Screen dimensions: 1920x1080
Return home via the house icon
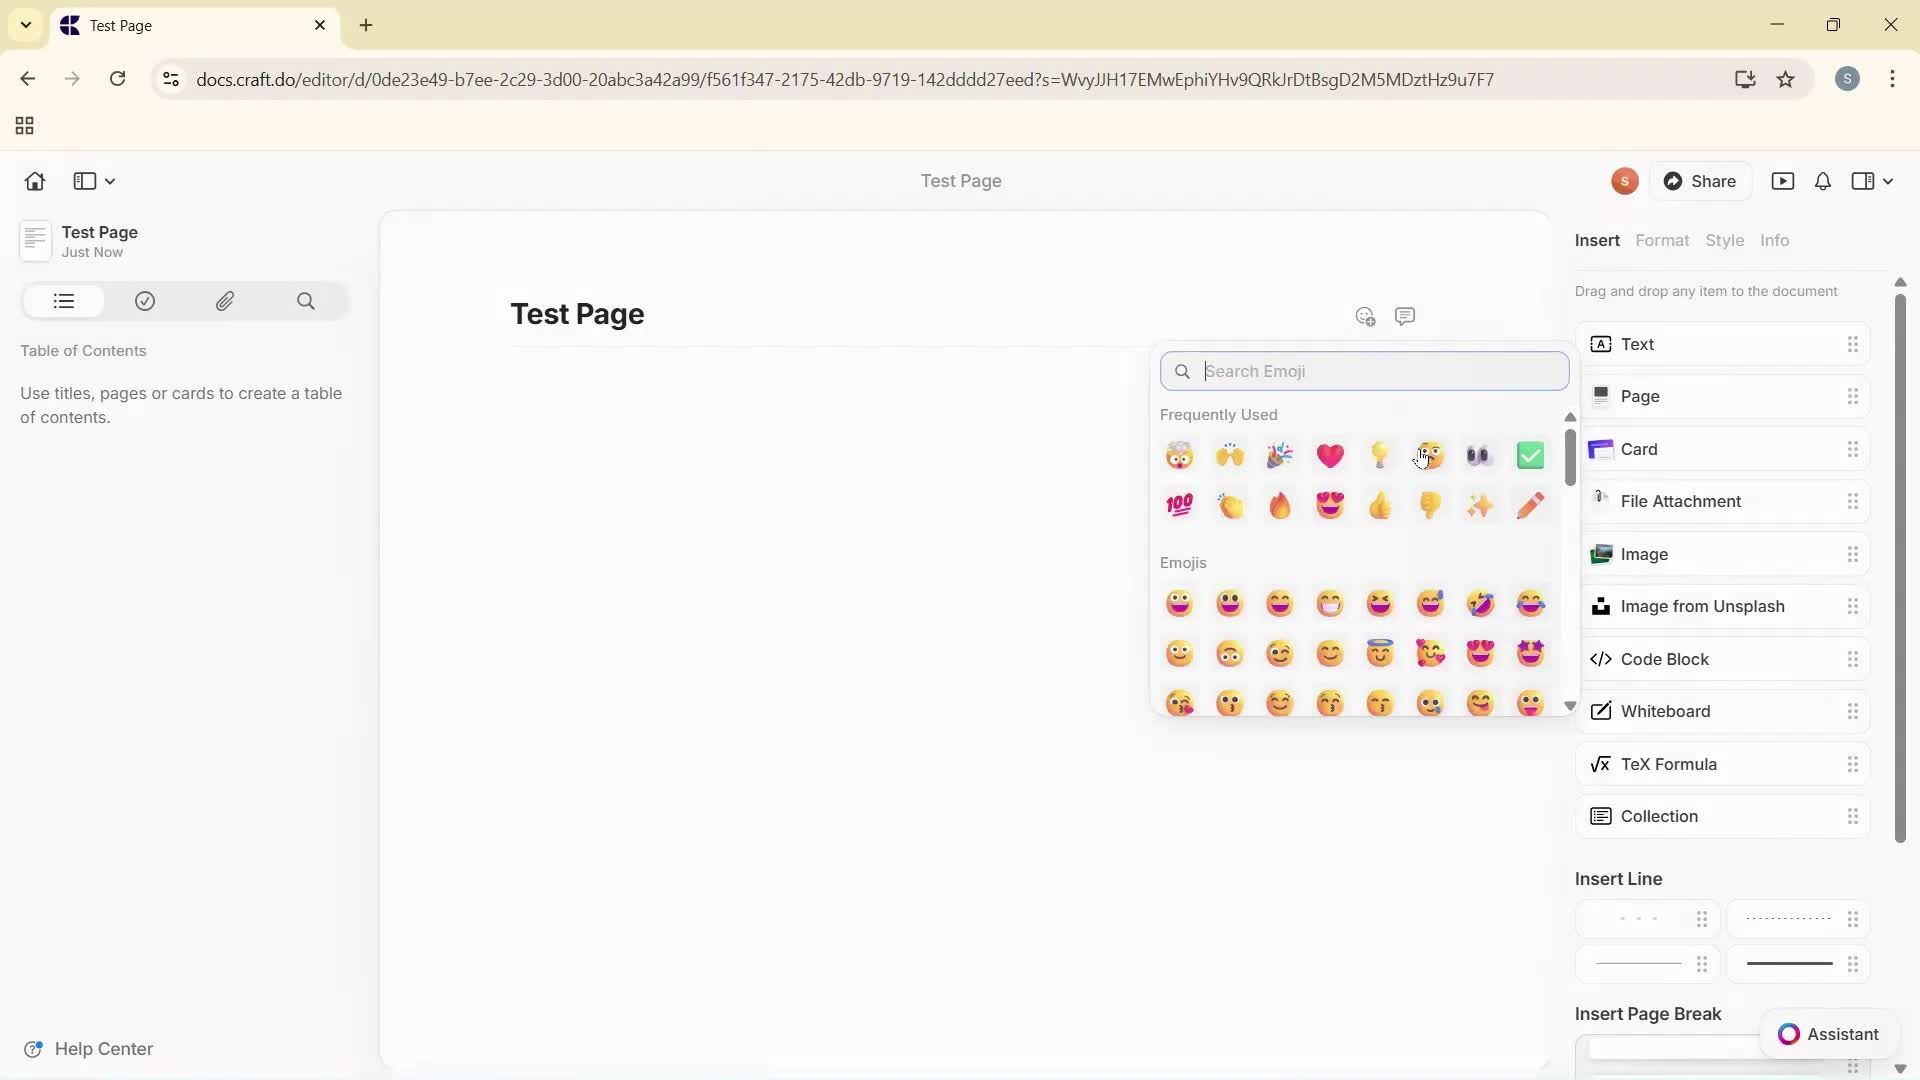[x=34, y=181]
